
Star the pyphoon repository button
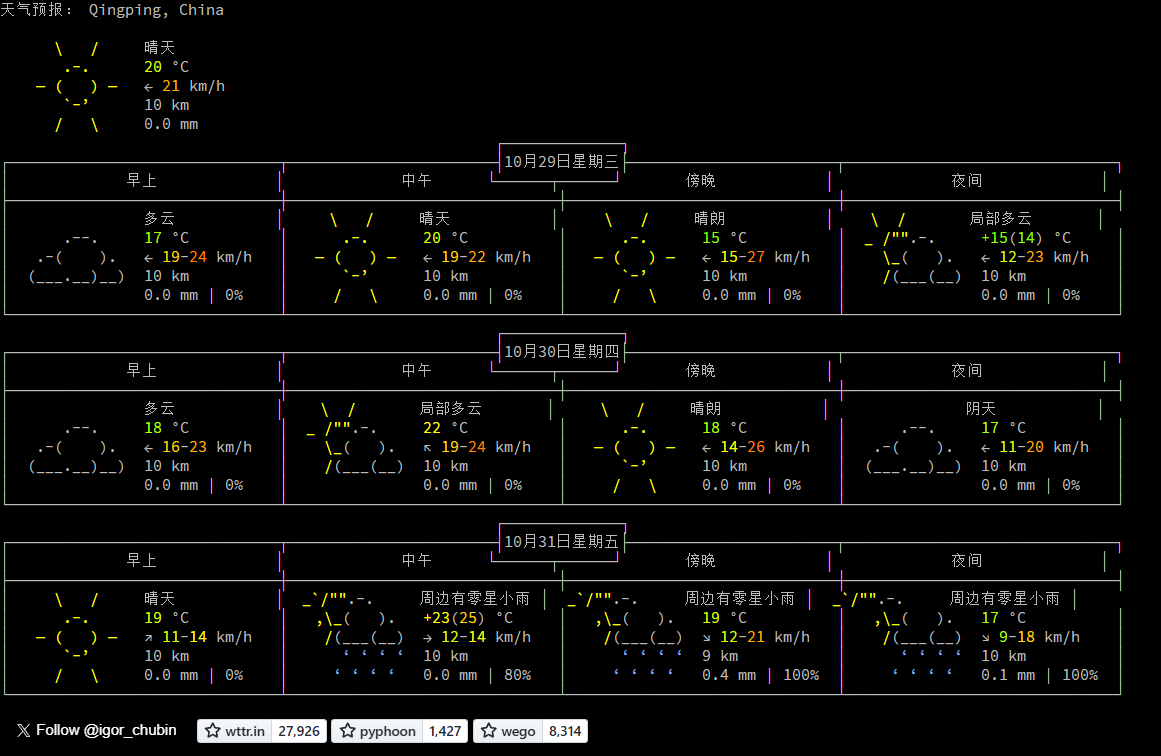point(377,731)
